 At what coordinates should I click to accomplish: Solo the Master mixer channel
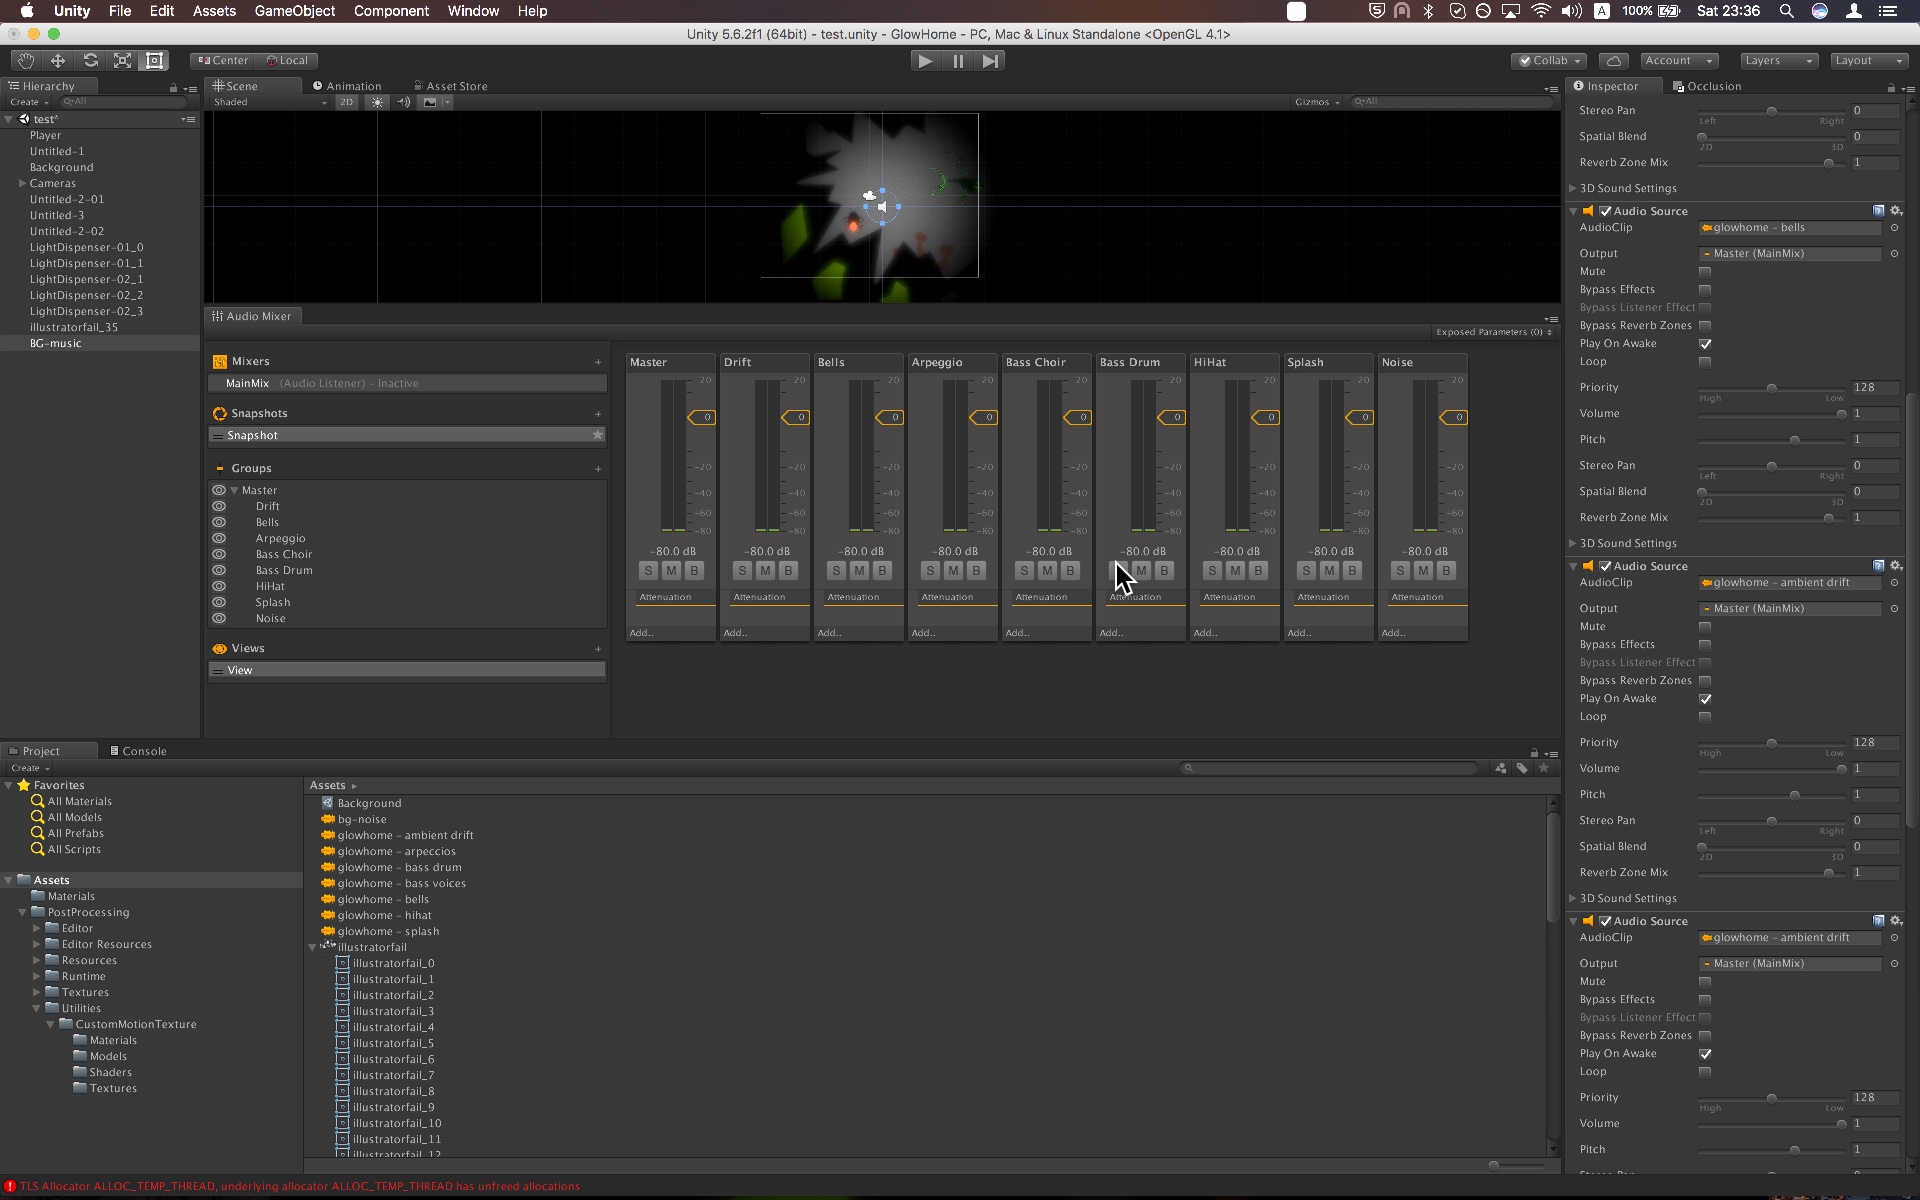click(648, 571)
